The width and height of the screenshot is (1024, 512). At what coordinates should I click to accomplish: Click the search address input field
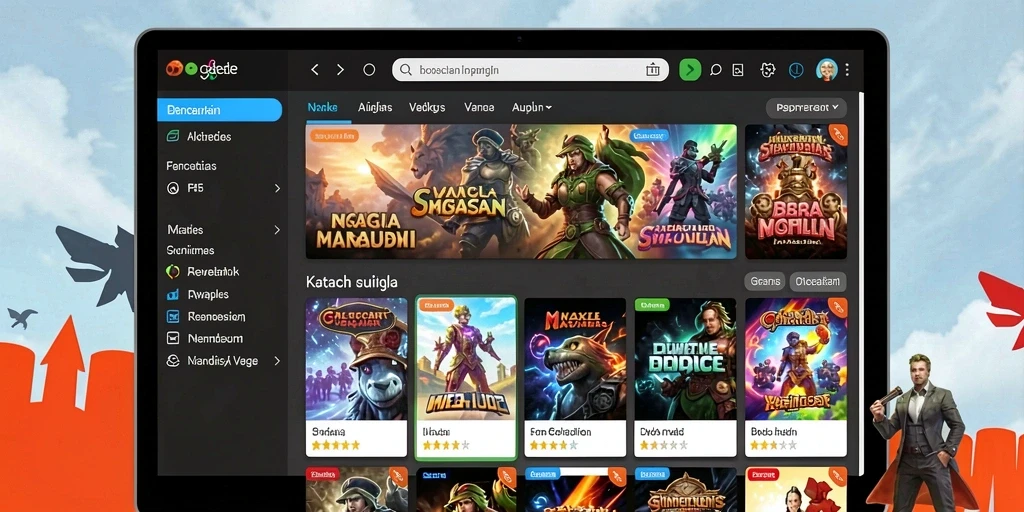point(530,70)
